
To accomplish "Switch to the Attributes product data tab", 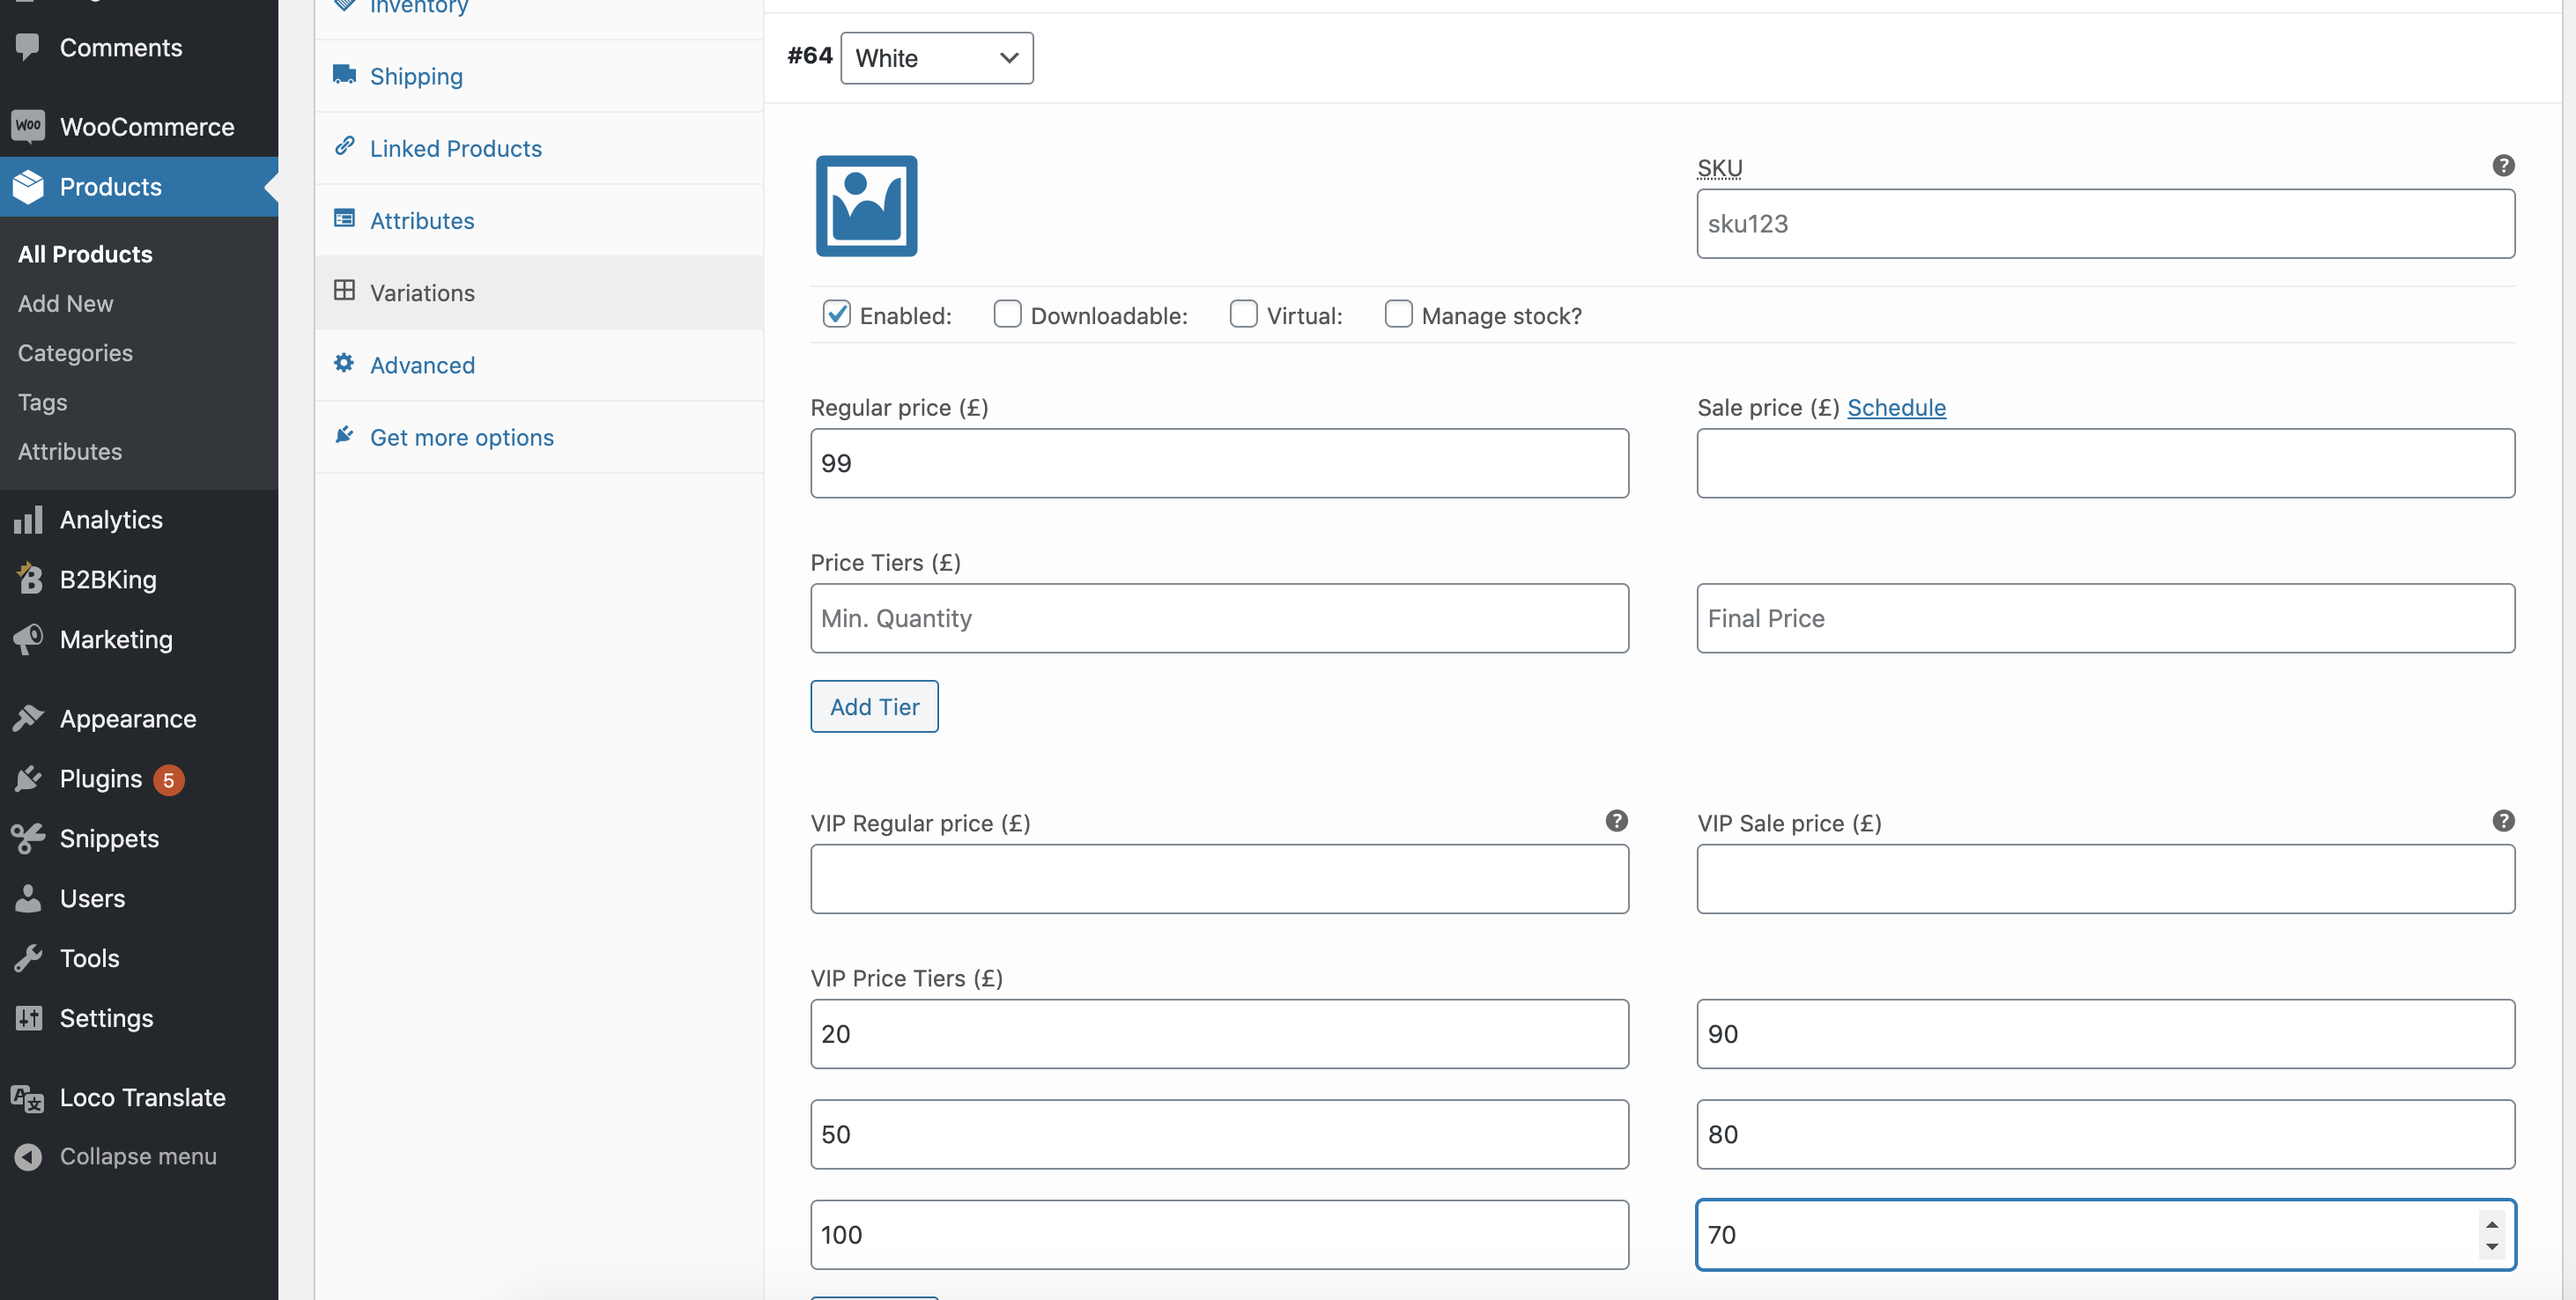I will [539, 220].
